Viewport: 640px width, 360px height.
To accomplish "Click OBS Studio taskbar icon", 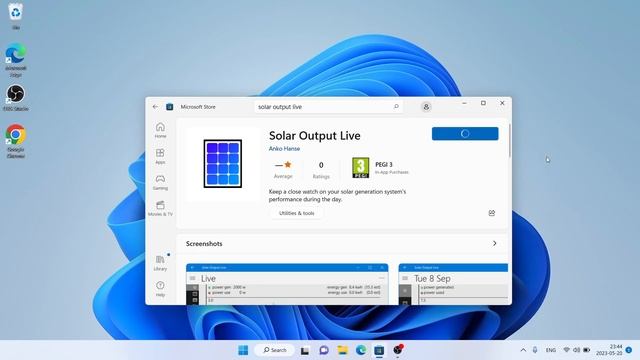I will coord(398,350).
